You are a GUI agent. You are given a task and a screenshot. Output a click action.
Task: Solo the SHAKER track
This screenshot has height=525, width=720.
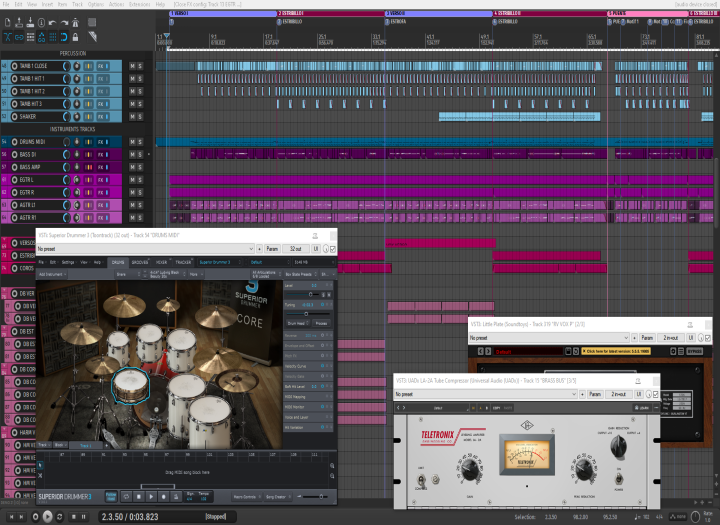(x=140, y=117)
